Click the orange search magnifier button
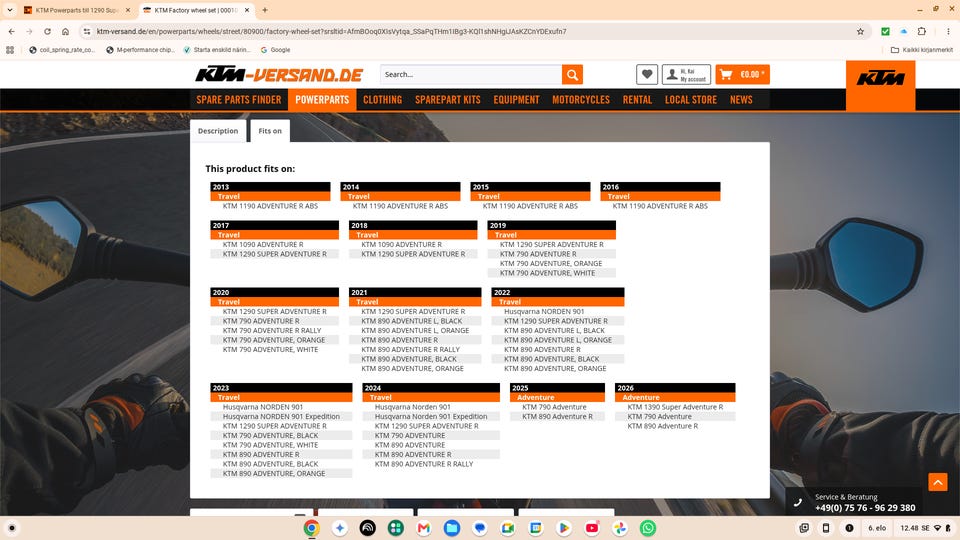This screenshot has height=540, width=960. click(572, 75)
